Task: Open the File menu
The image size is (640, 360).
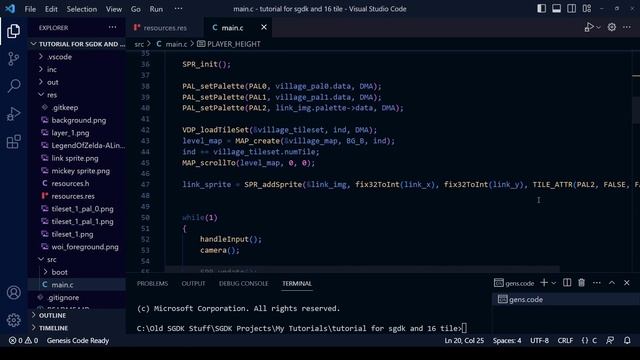Action: [30, 9]
